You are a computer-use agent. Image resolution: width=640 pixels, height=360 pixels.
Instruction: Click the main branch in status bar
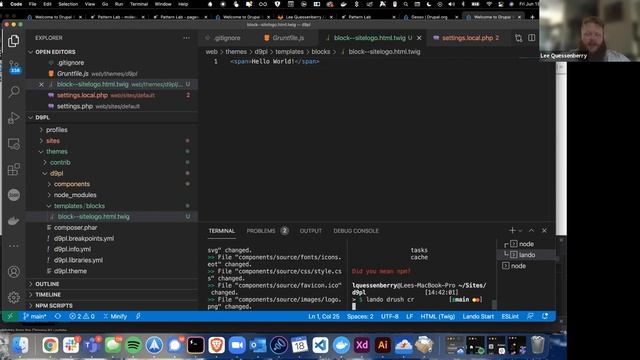click(x=35, y=316)
